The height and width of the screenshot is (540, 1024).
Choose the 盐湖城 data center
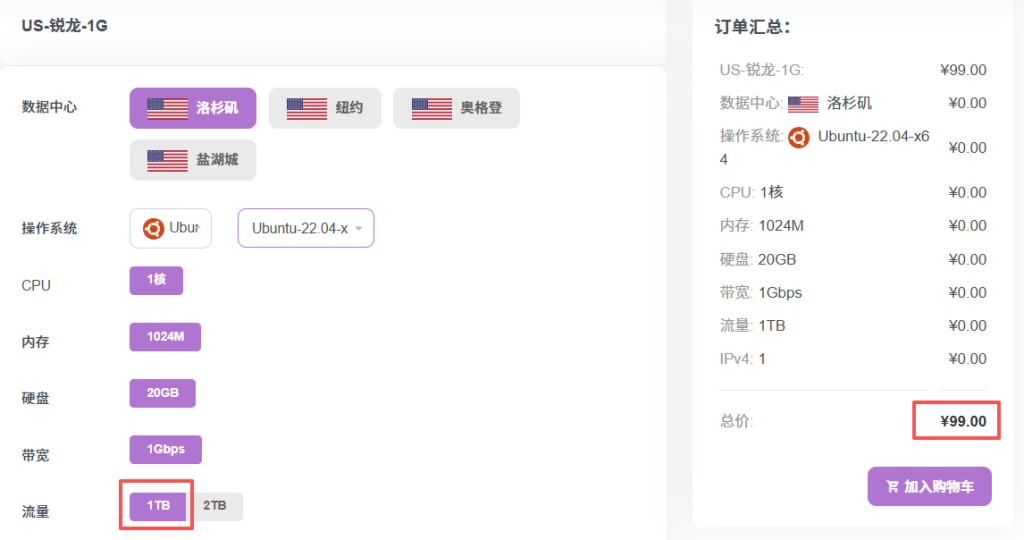pyautogui.click(x=192, y=160)
